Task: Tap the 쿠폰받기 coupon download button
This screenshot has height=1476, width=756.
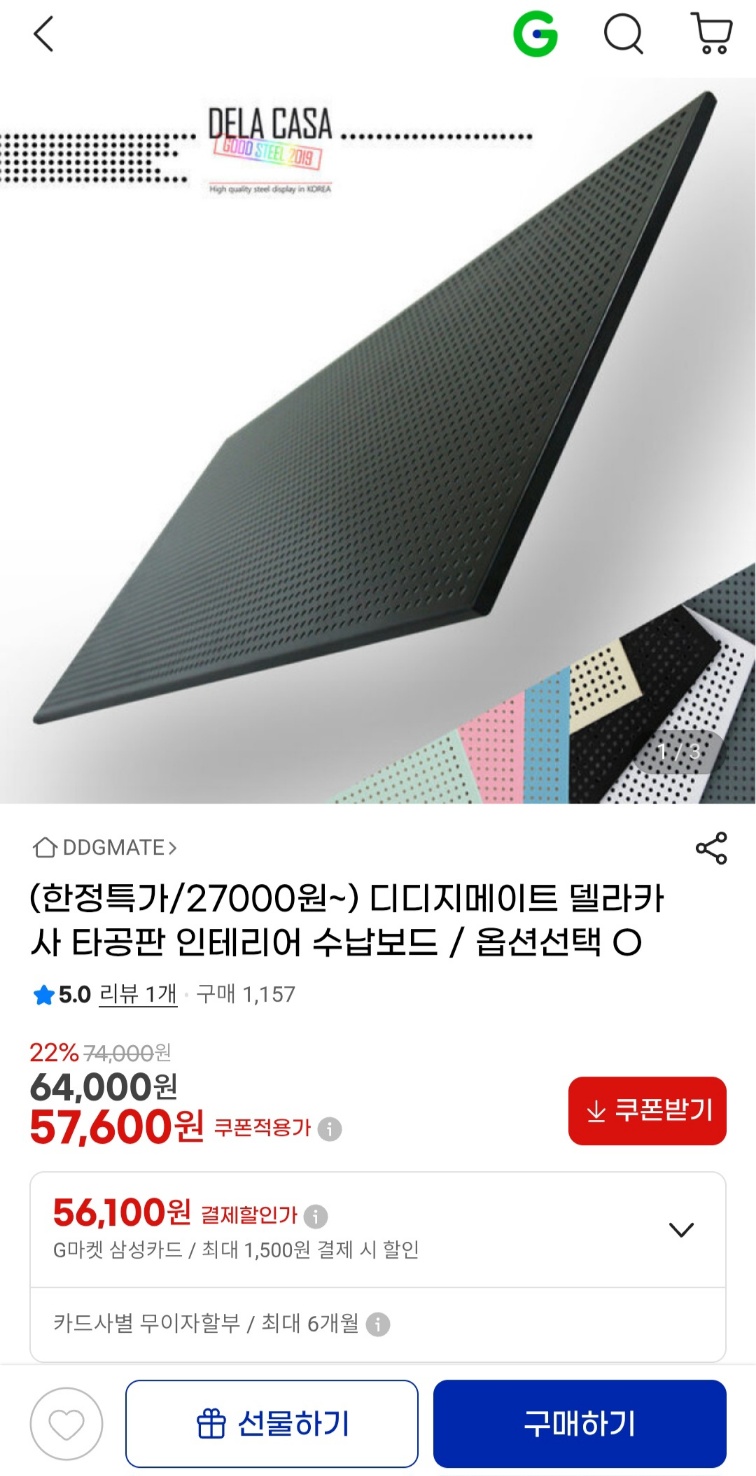Action: click(647, 1111)
